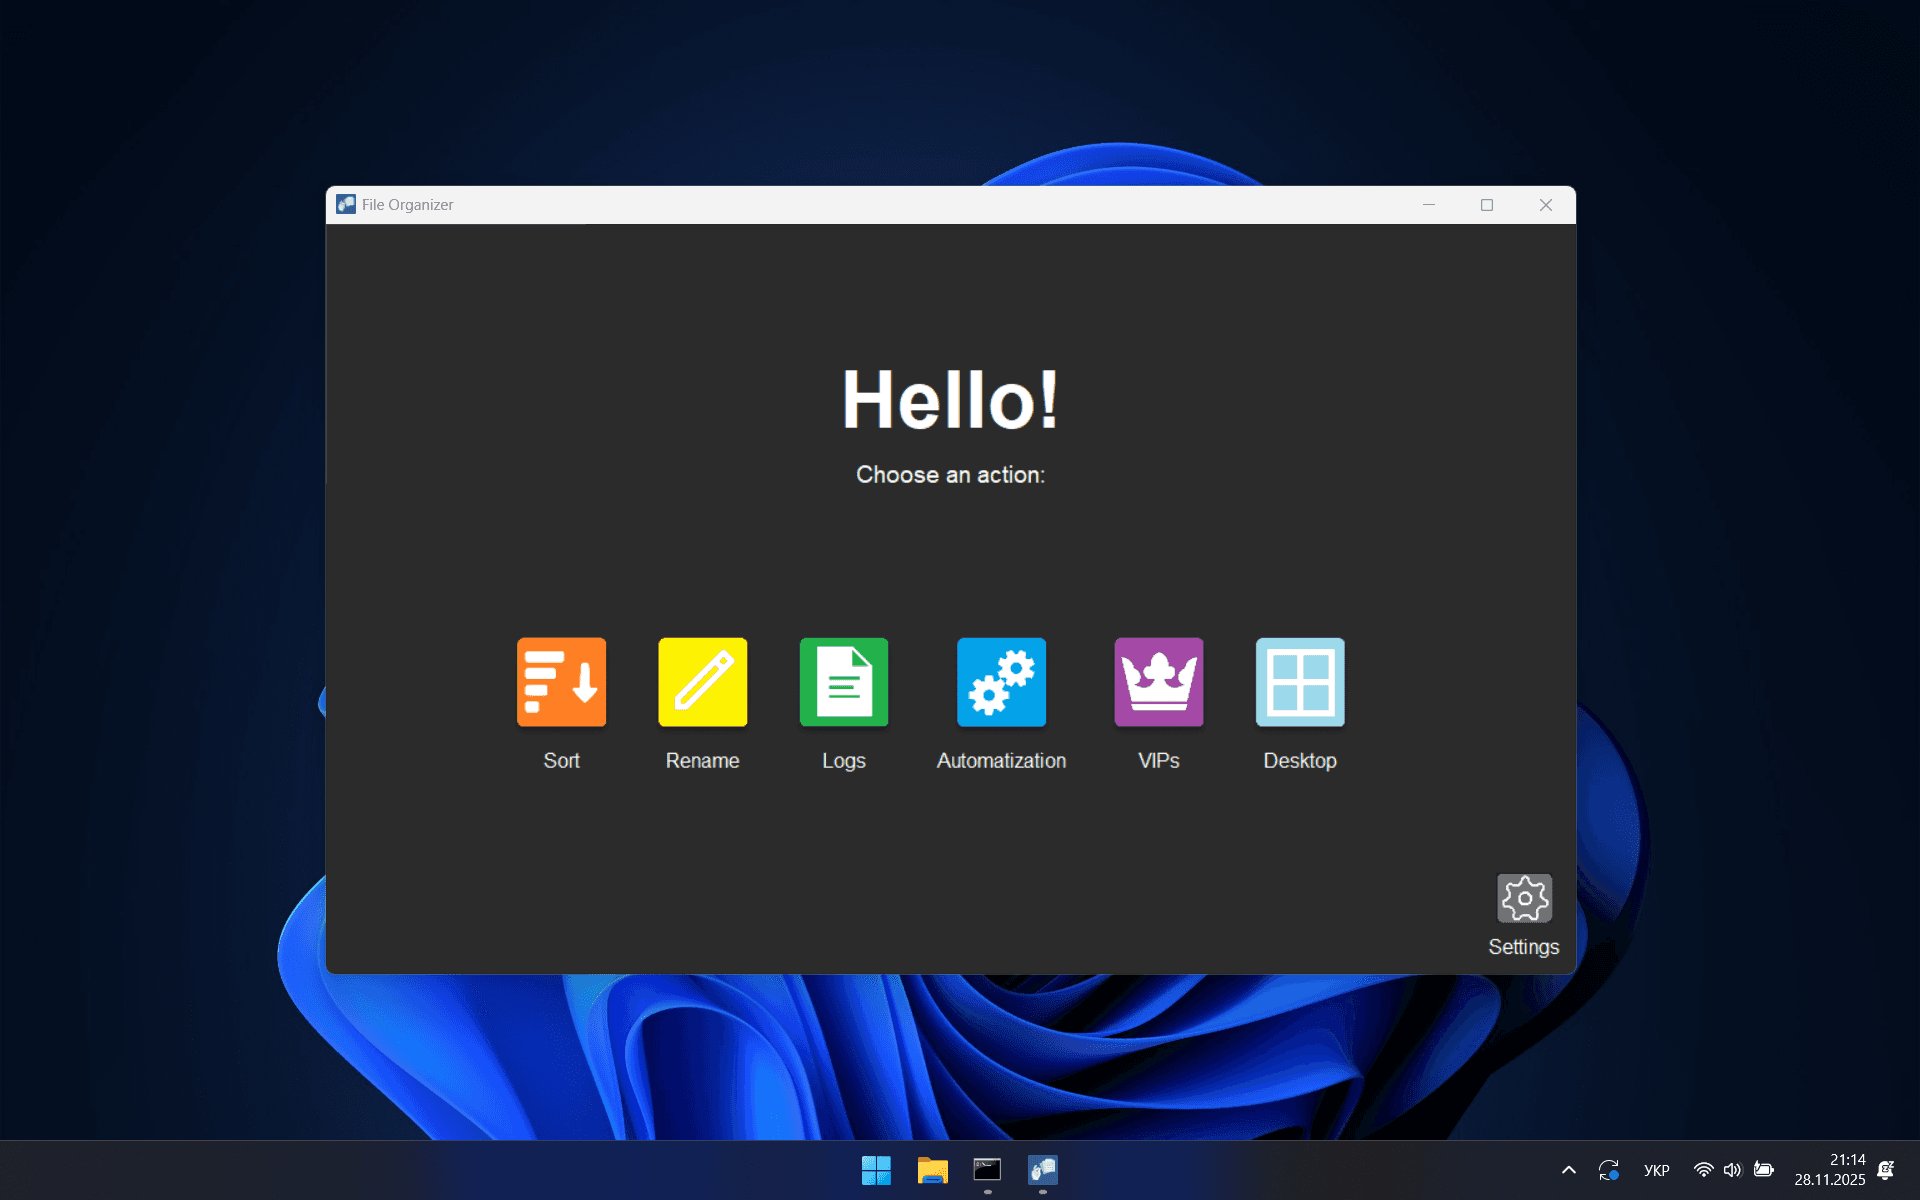Select the light-blue Desktop grid icon
This screenshot has width=1920, height=1200.
(x=1299, y=682)
